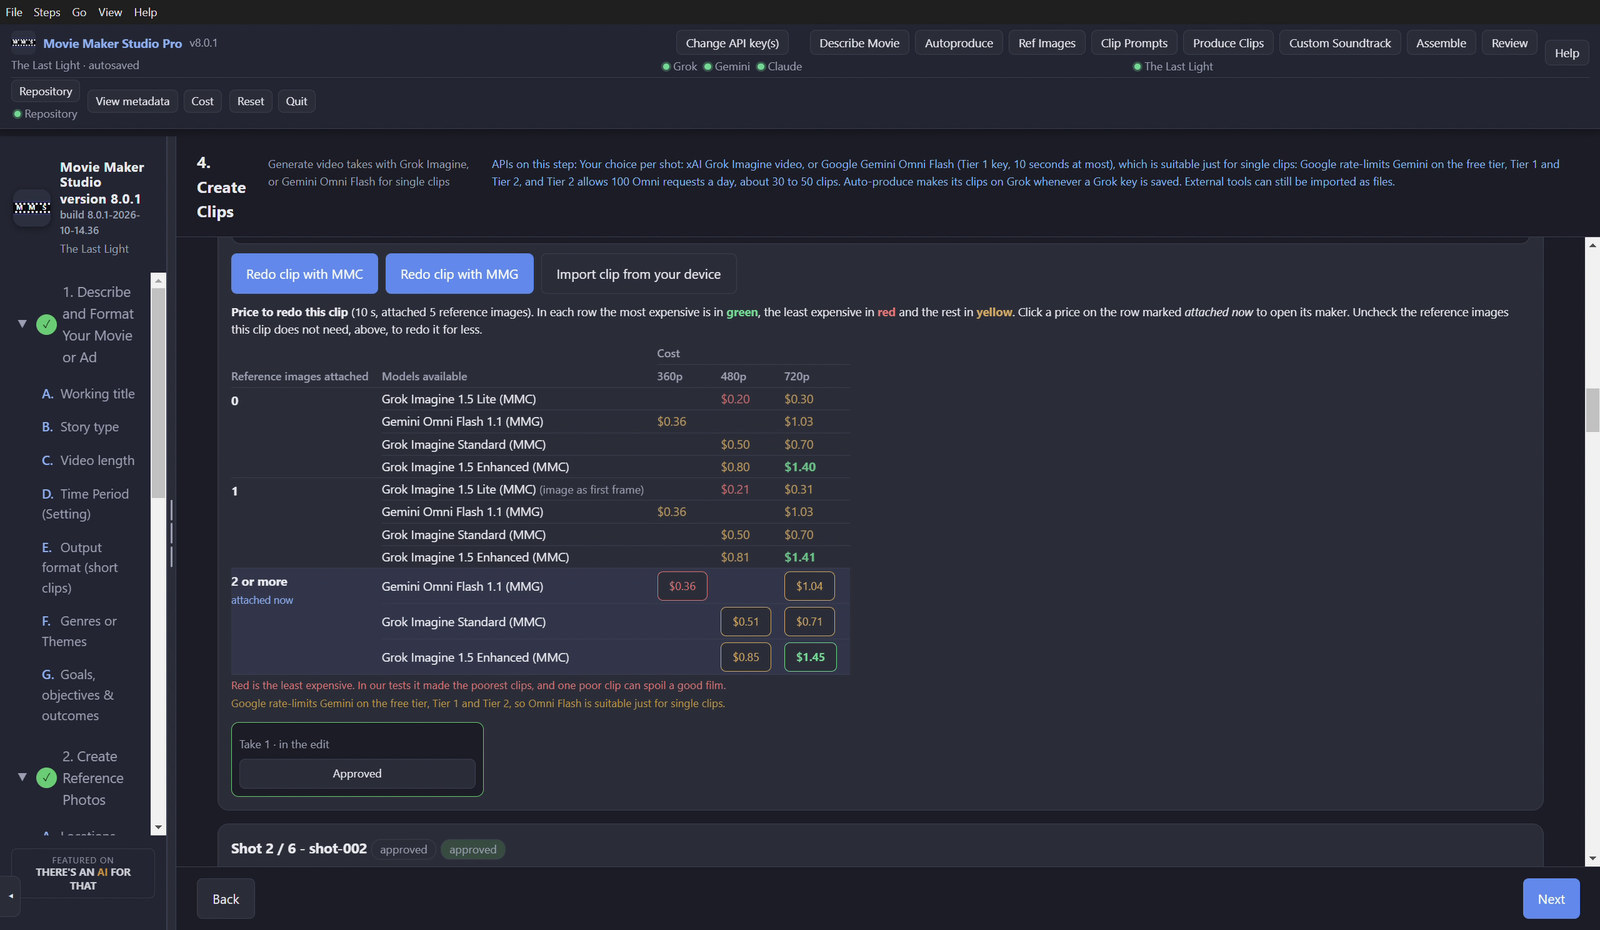This screenshot has height=930, width=1600.
Task: Click Import clip from your device
Action: pos(638,274)
